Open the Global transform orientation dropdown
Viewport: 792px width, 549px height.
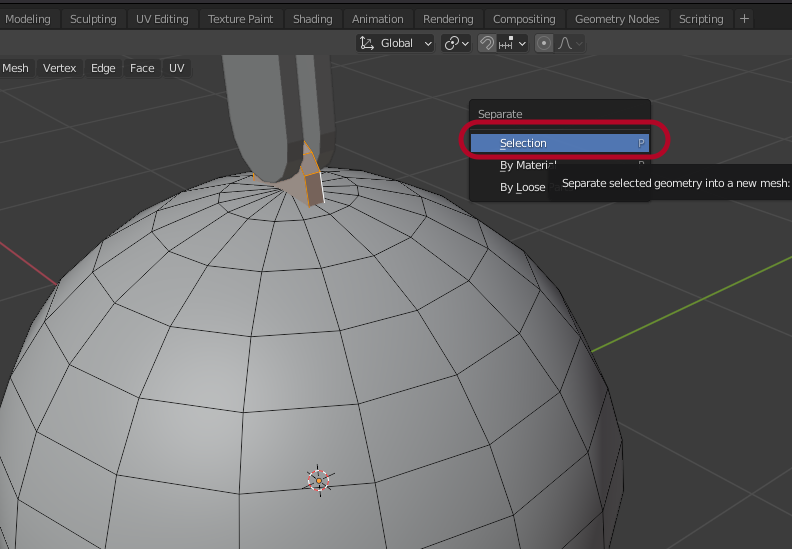pos(395,43)
